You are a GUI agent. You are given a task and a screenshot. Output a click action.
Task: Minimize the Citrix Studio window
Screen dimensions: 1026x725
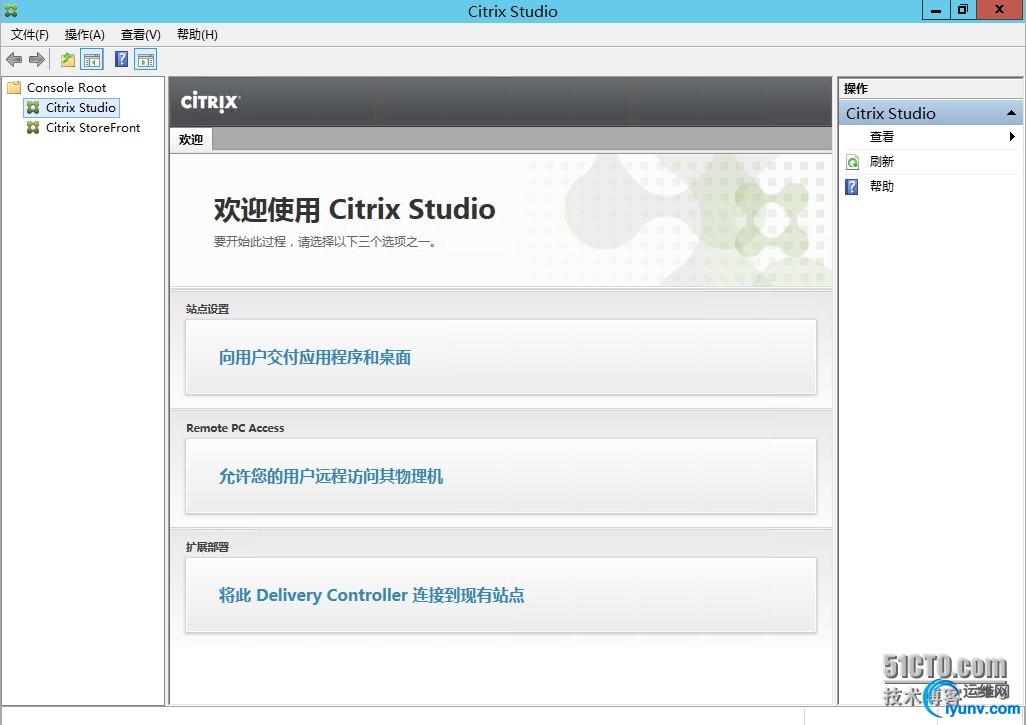click(x=936, y=10)
